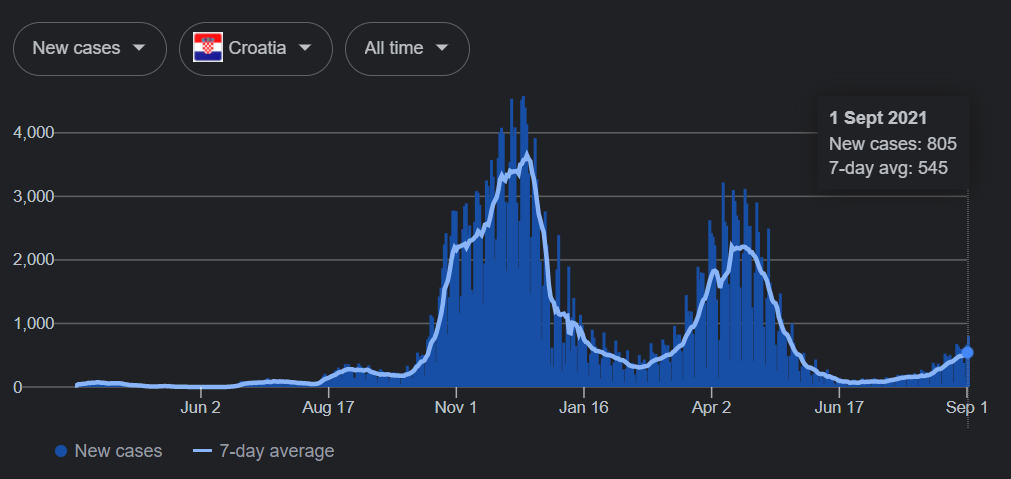Click the arrow on New cases dropdown
Image resolution: width=1011 pixels, height=479 pixels.
[x=139, y=48]
